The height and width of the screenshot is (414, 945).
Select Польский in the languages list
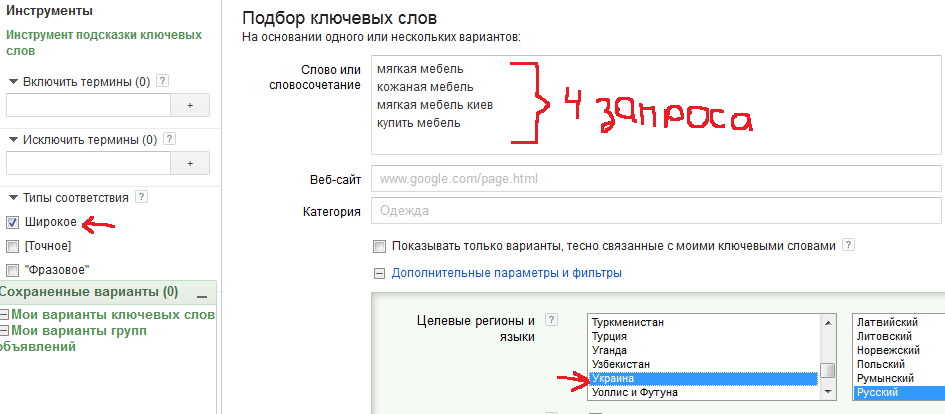point(878,364)
